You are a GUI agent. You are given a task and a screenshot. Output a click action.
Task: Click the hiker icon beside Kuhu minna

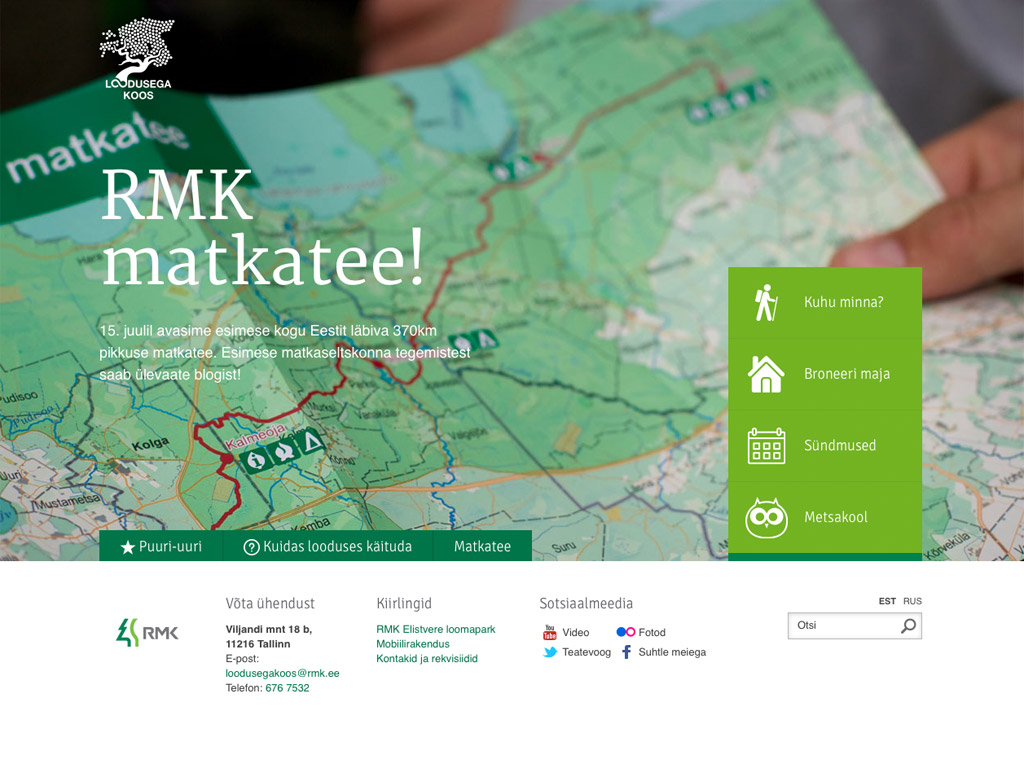[x=766, y=302]
